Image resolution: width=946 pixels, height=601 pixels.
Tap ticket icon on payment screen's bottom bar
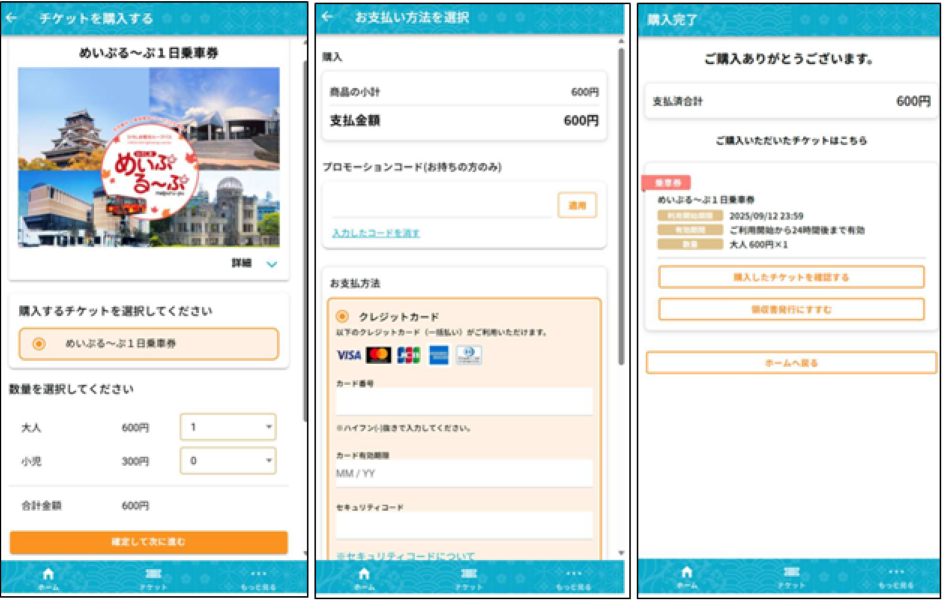(470, 576)
